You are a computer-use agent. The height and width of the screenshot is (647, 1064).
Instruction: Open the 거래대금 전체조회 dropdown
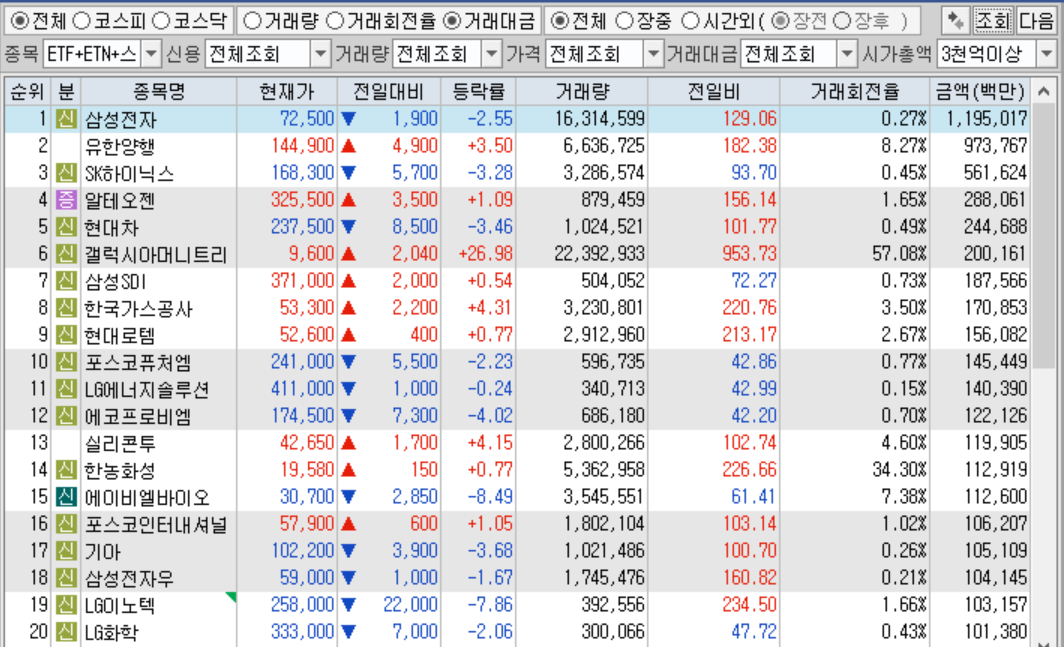pyautogui.click(x=847, y=54)
